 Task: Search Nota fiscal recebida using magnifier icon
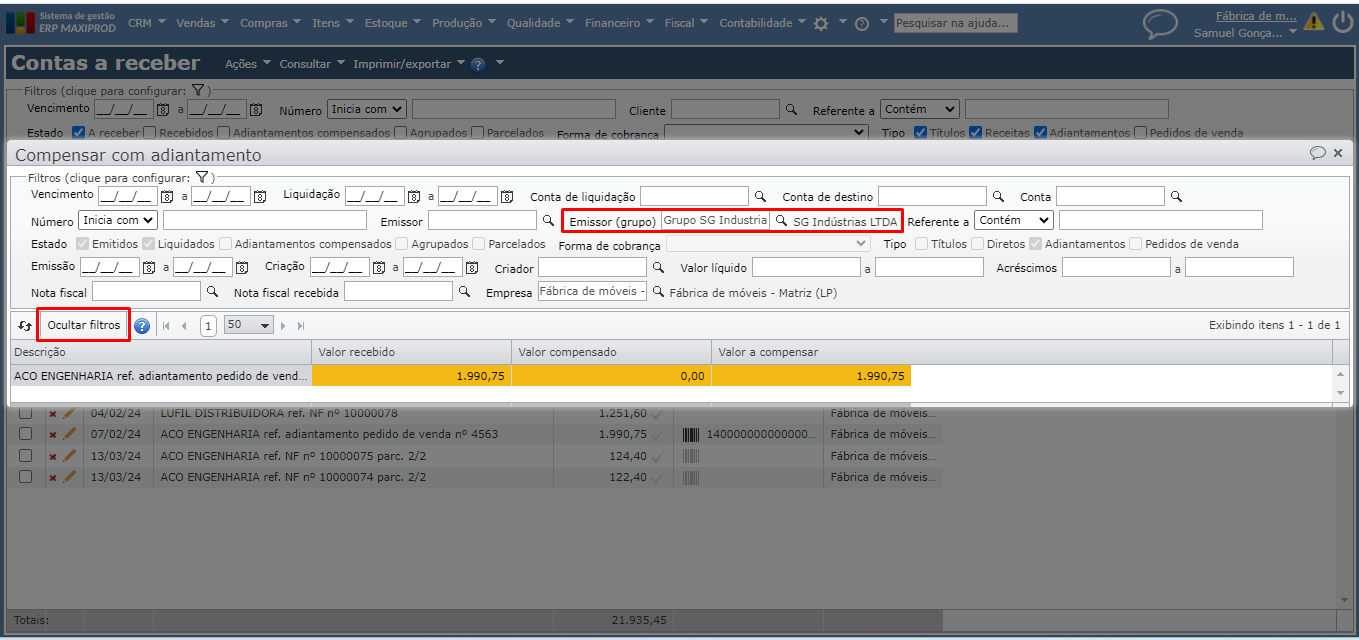pos(464,292)
